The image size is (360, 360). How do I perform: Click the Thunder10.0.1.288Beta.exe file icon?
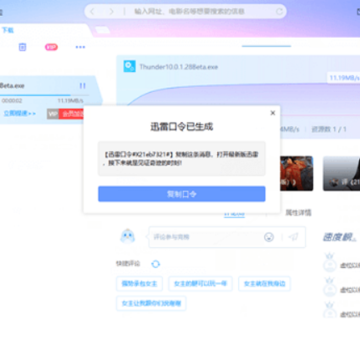pyautogui.click(x=129, y=66)
